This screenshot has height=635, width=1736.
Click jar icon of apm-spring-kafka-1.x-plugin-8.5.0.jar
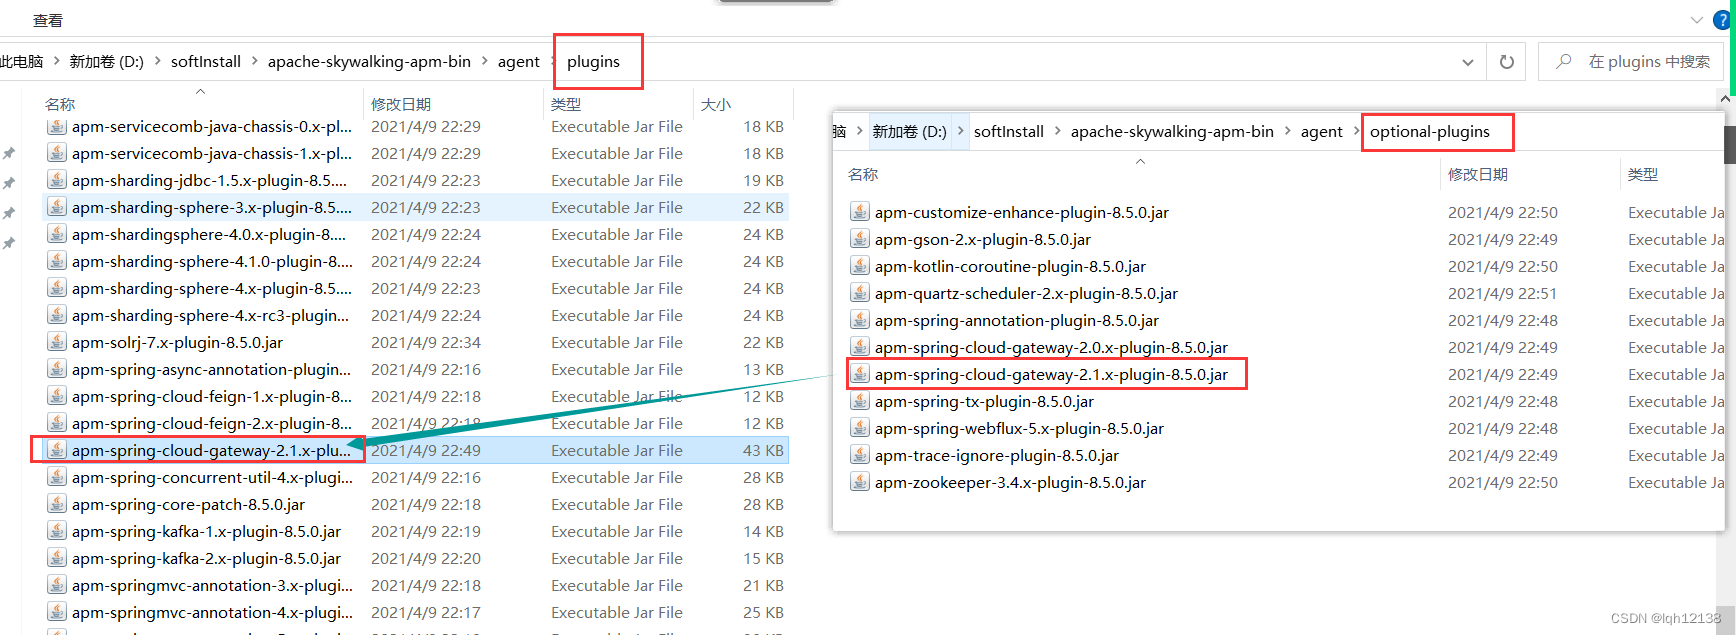point(57,531)
